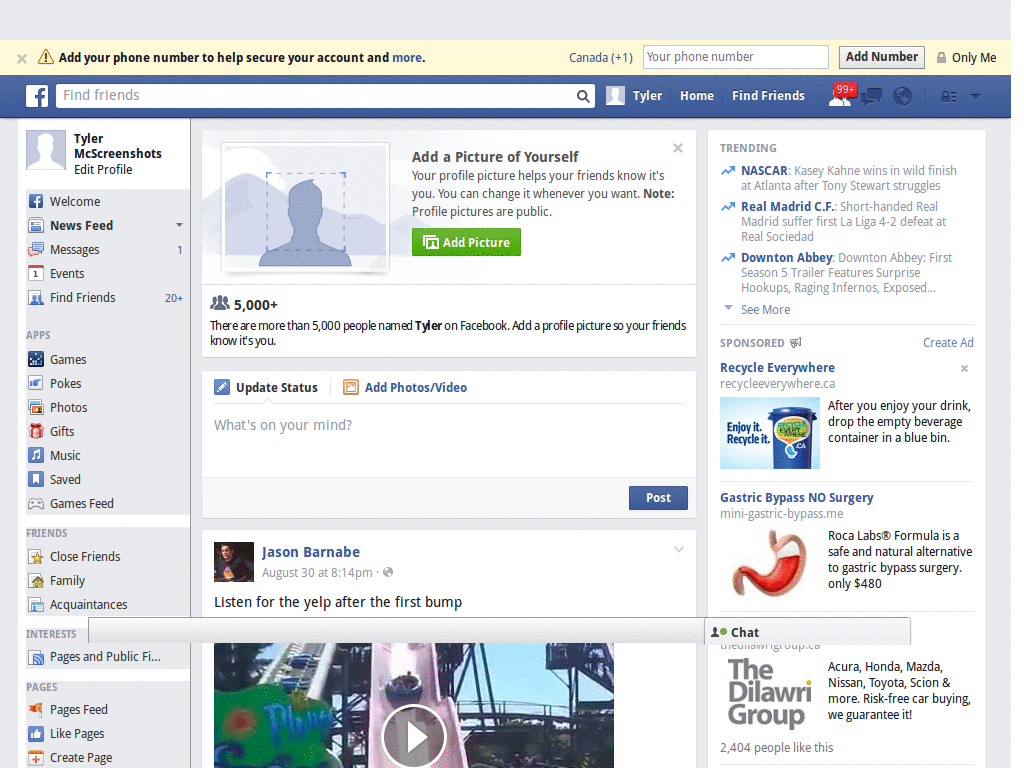The height and width of the screenshot is (768, 1024).
Task: Open Tyler profile in top bar
Action: point(634,96)
